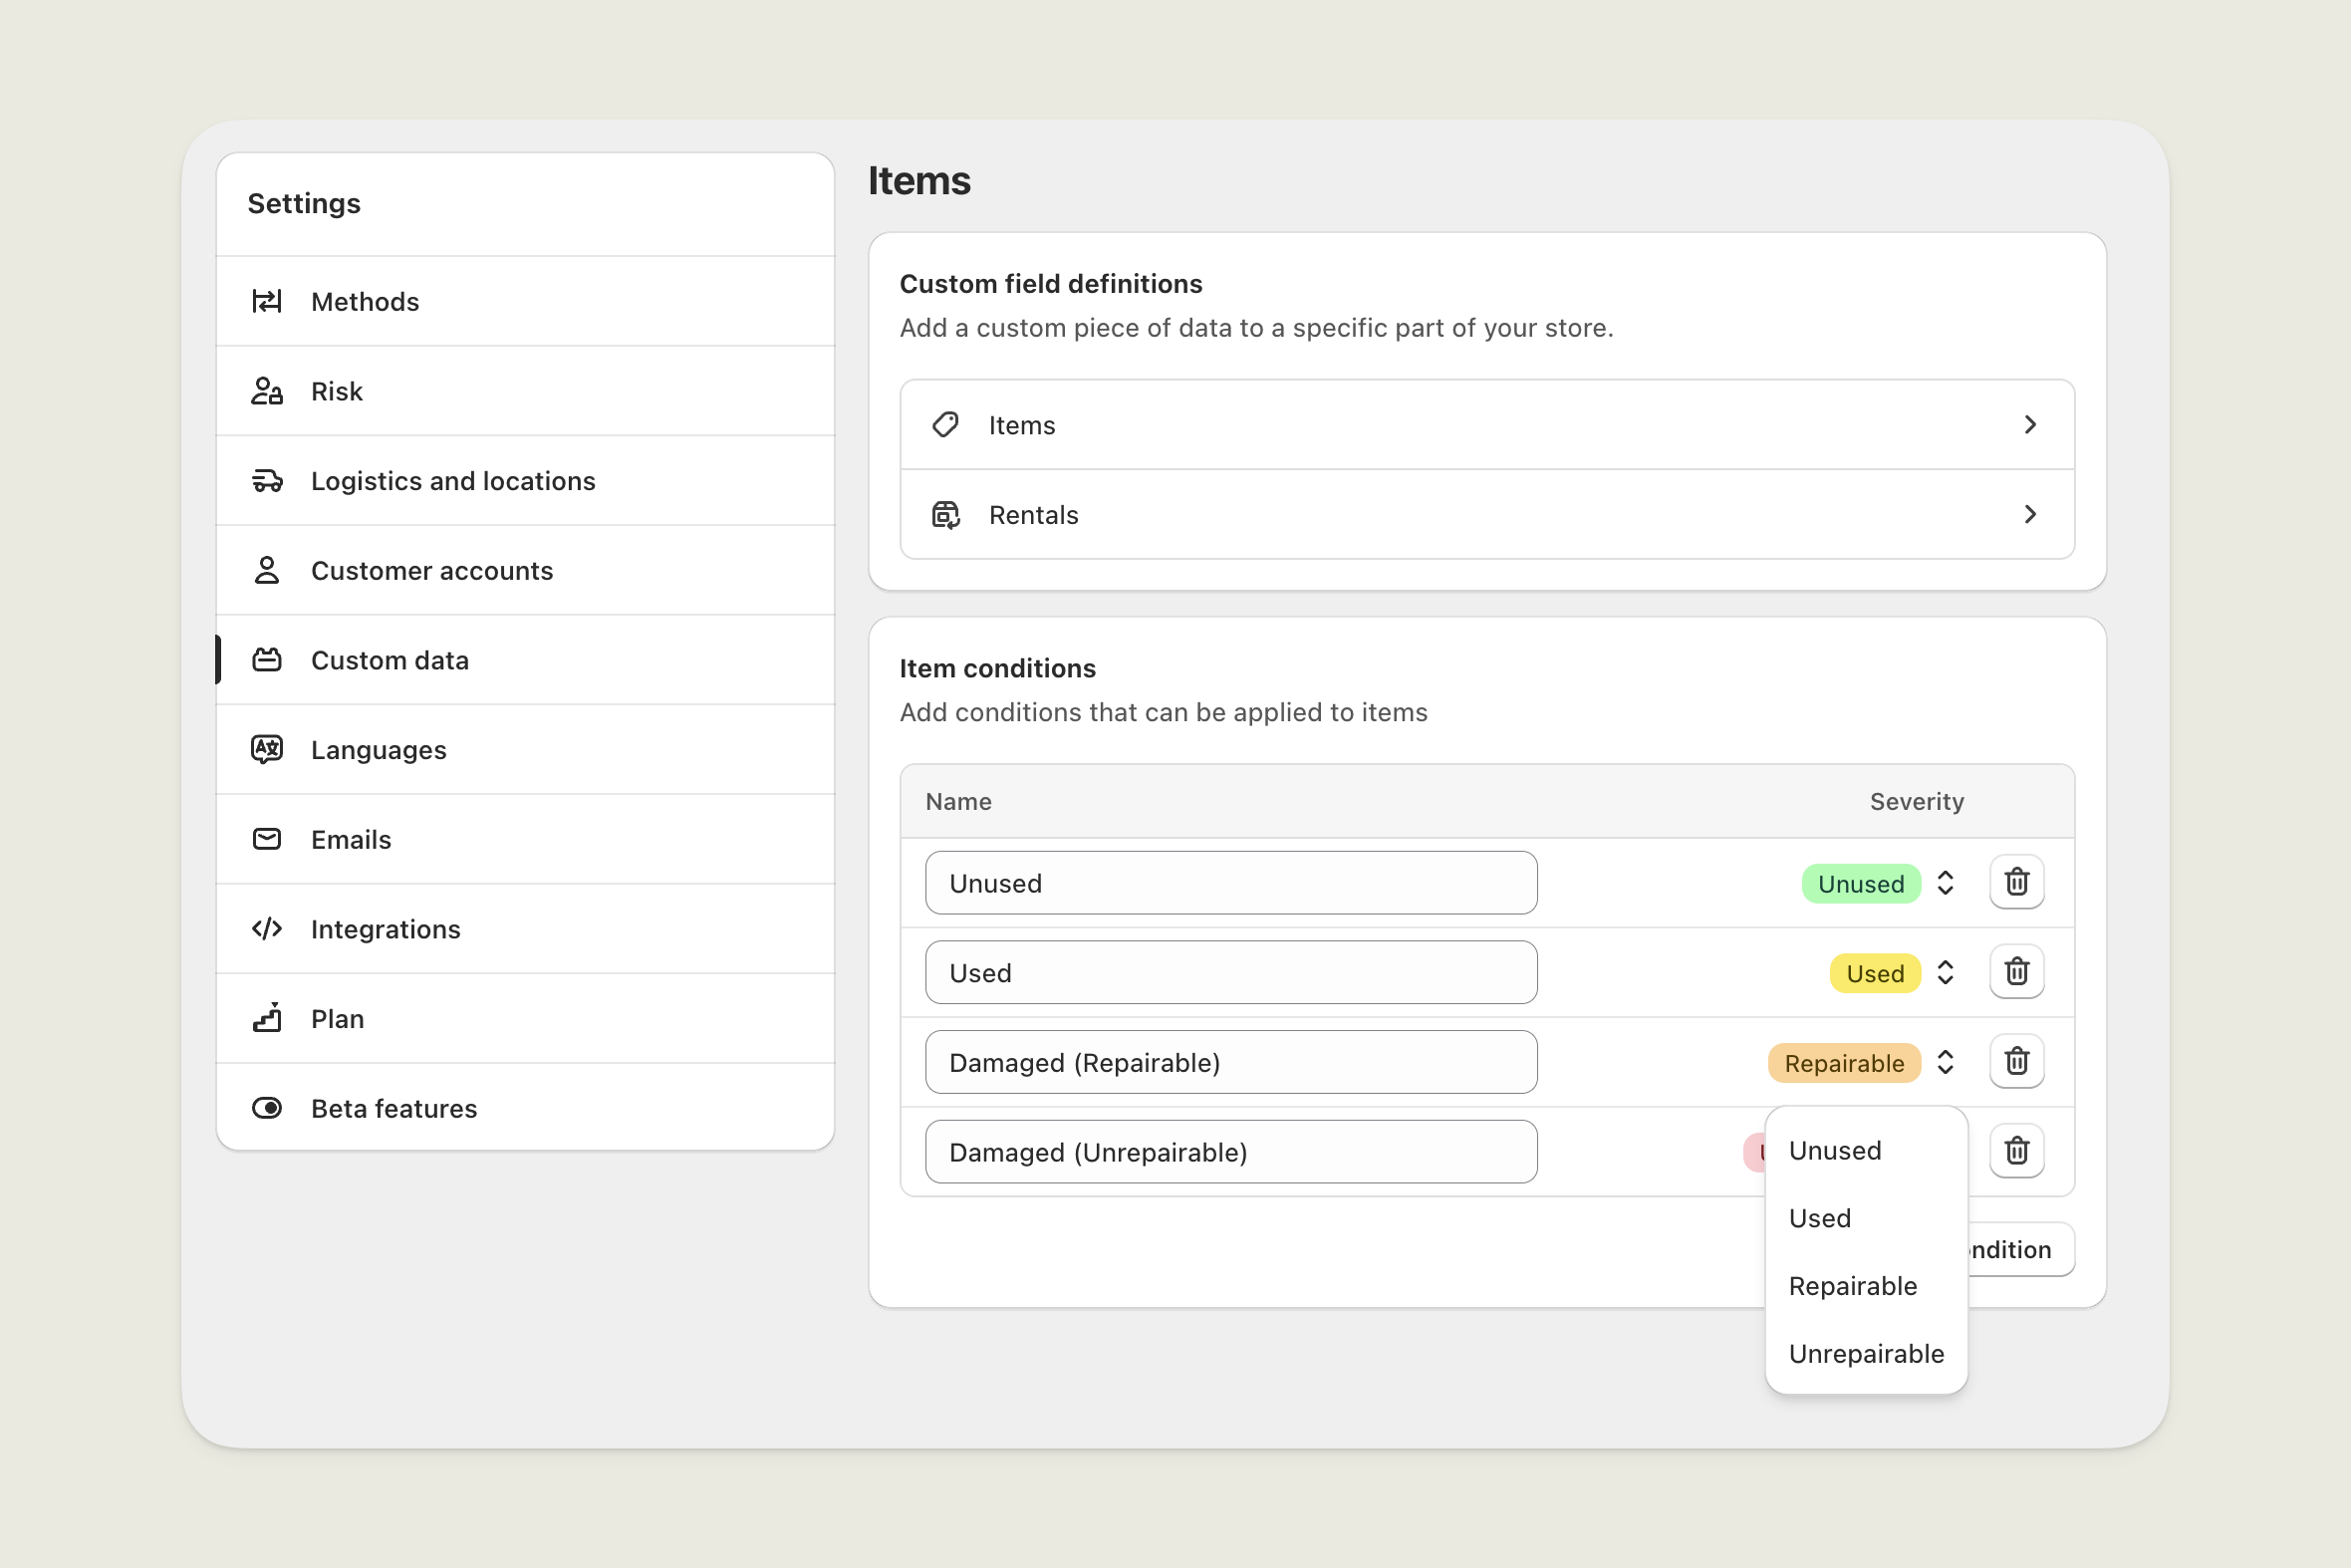
Task: Toggle Repairable severity dropdown arrows
Action: (x=1945, y=1062)
